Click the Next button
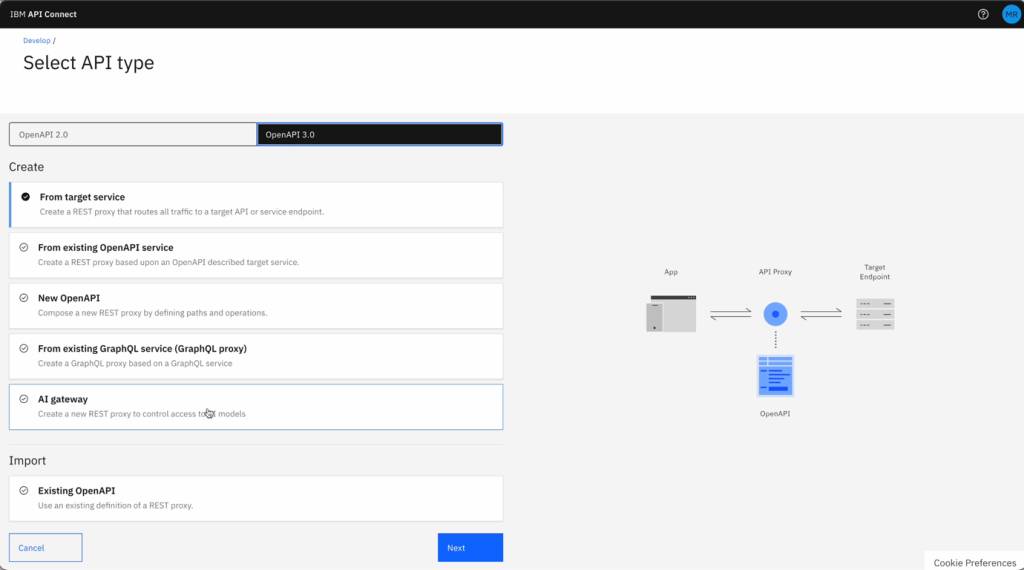This screenshot has height=570, width=1024. [x=470, y=547]
